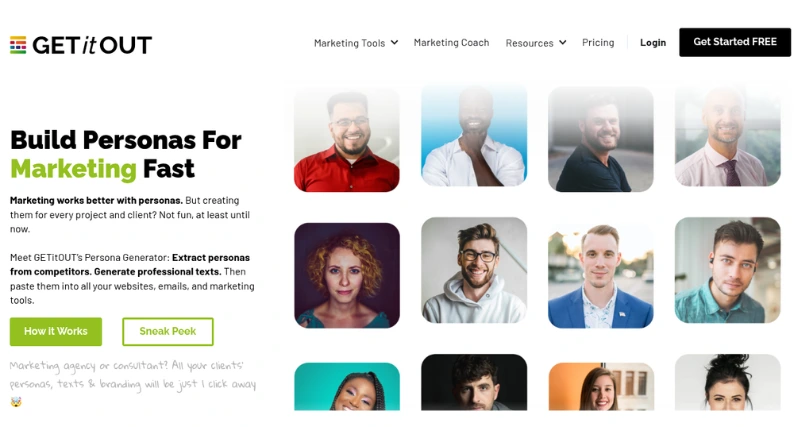This screenshot has width=800, height=427.
Task: Open the Pricing page
Action: (x=598, y=42)
